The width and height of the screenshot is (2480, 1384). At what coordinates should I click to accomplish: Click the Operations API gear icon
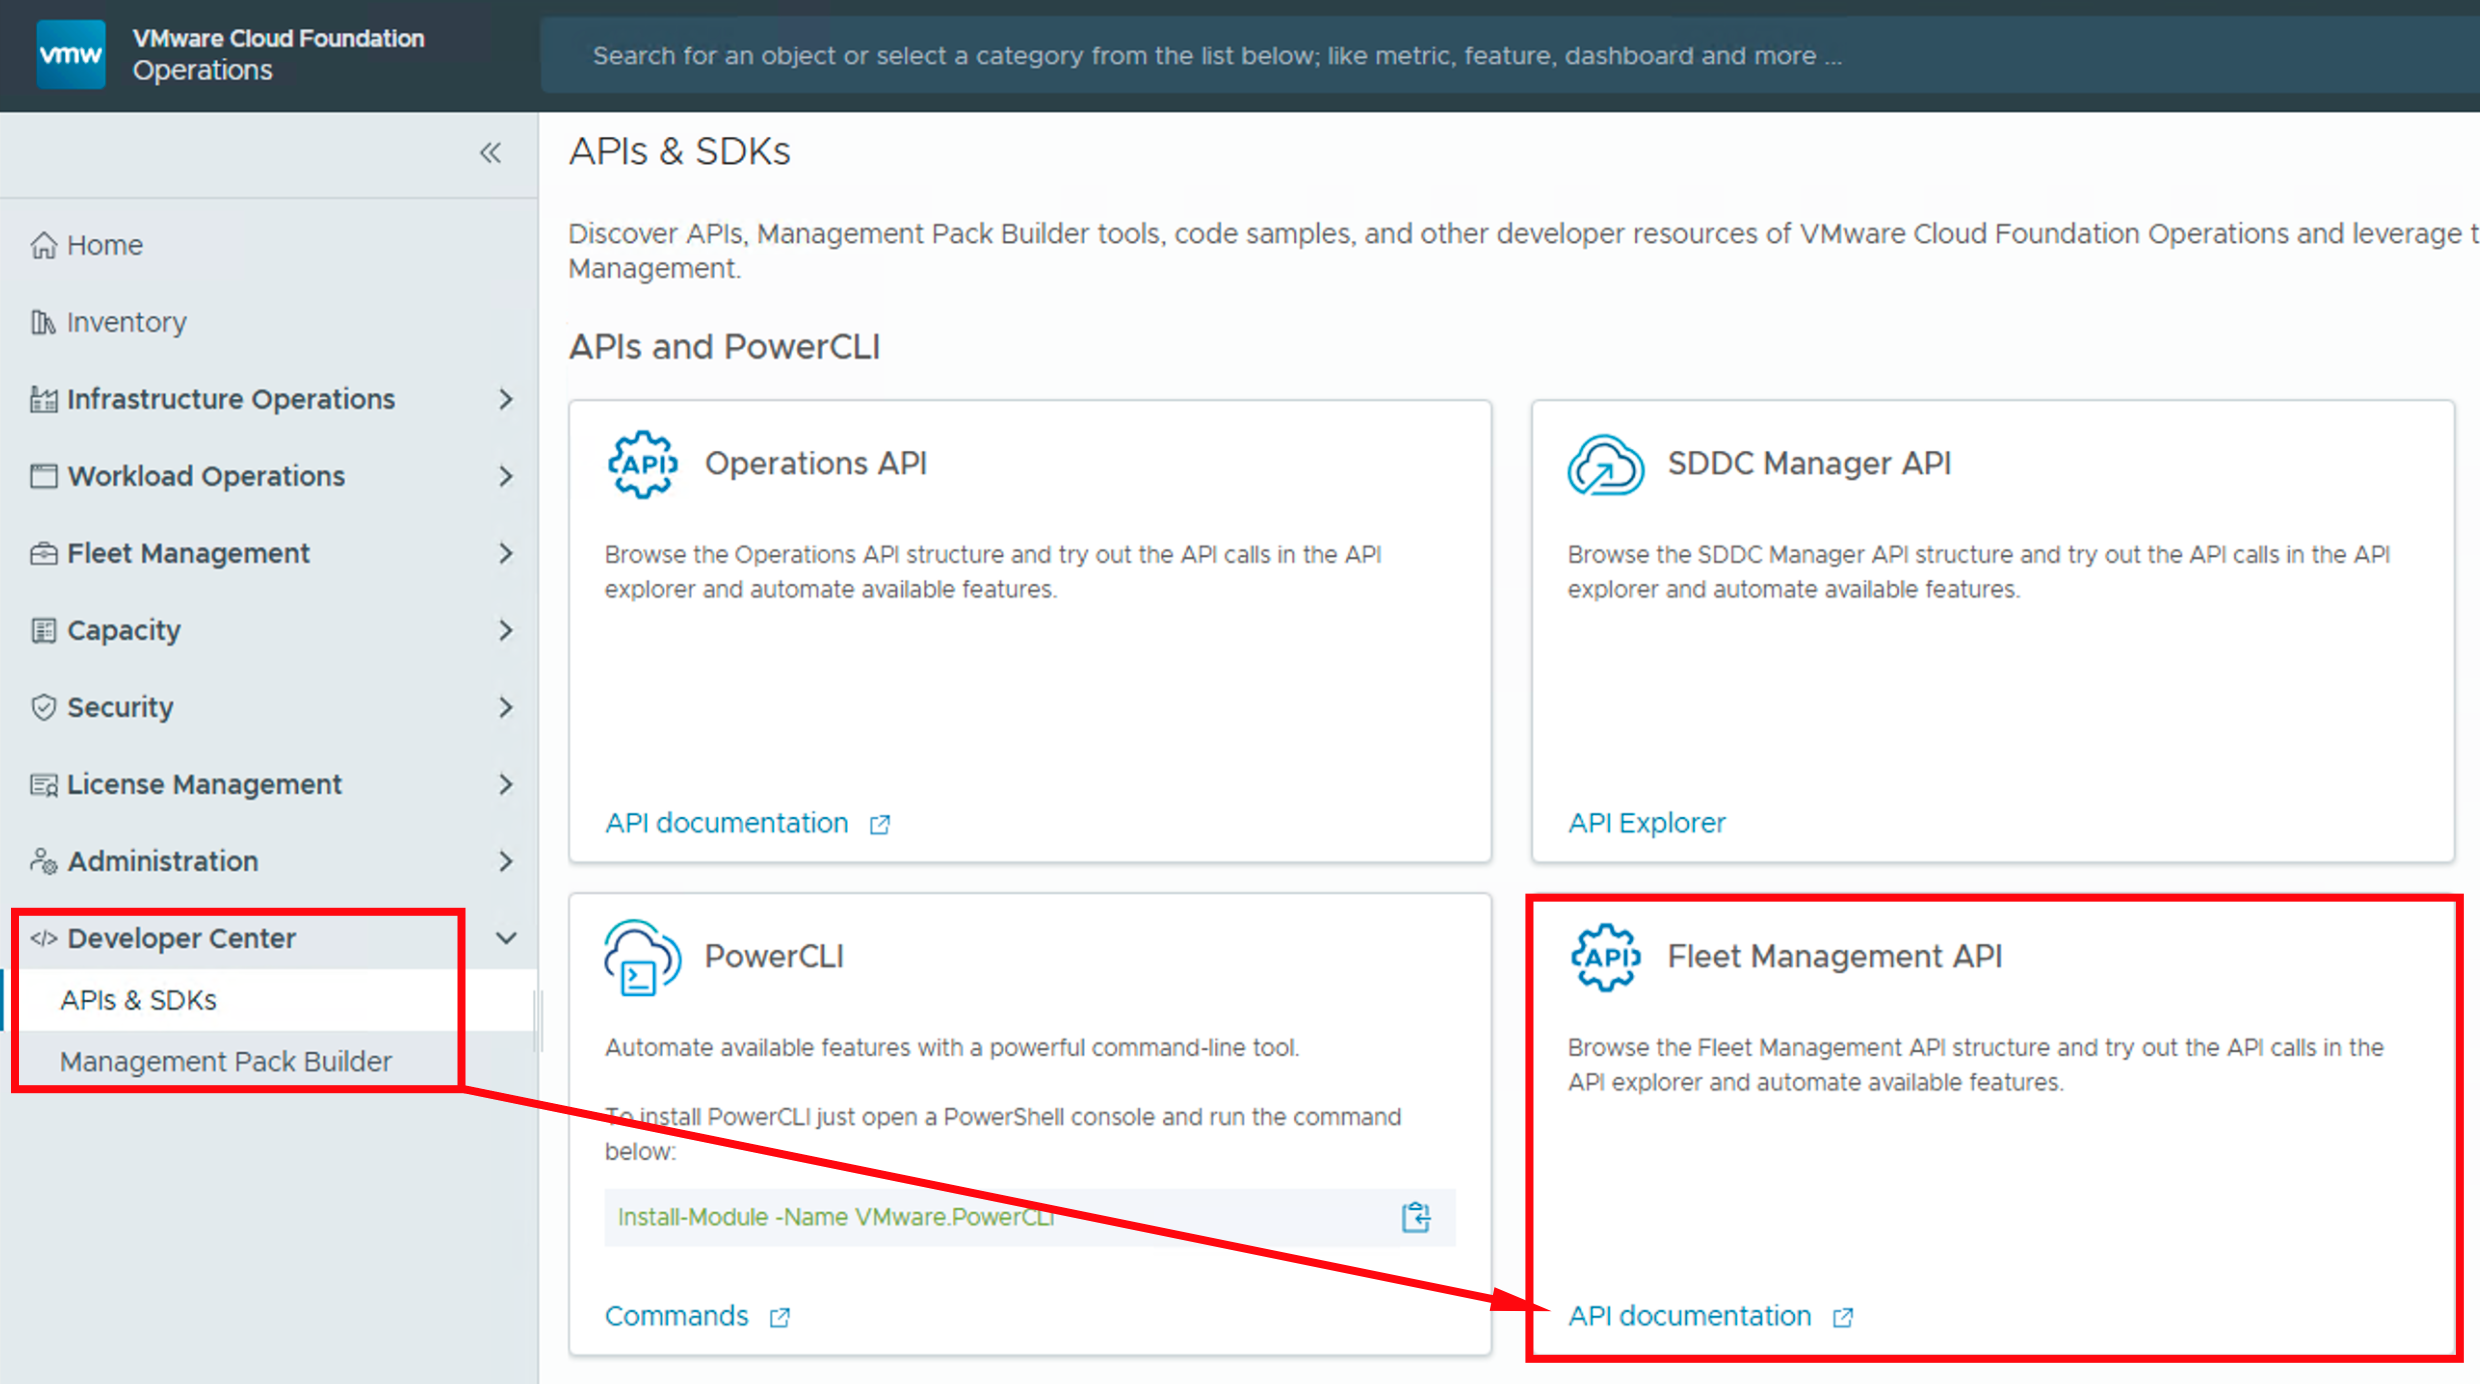coord(642,464)
